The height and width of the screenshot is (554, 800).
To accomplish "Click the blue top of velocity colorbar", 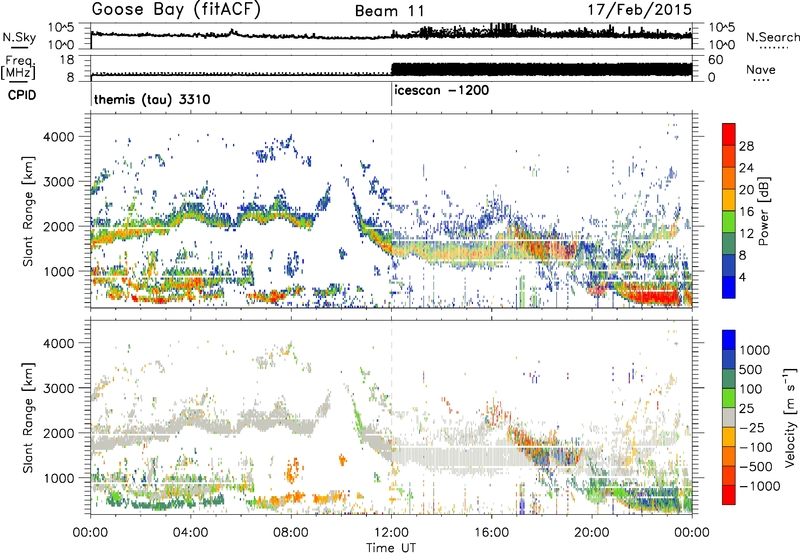I will click(729, 339).
